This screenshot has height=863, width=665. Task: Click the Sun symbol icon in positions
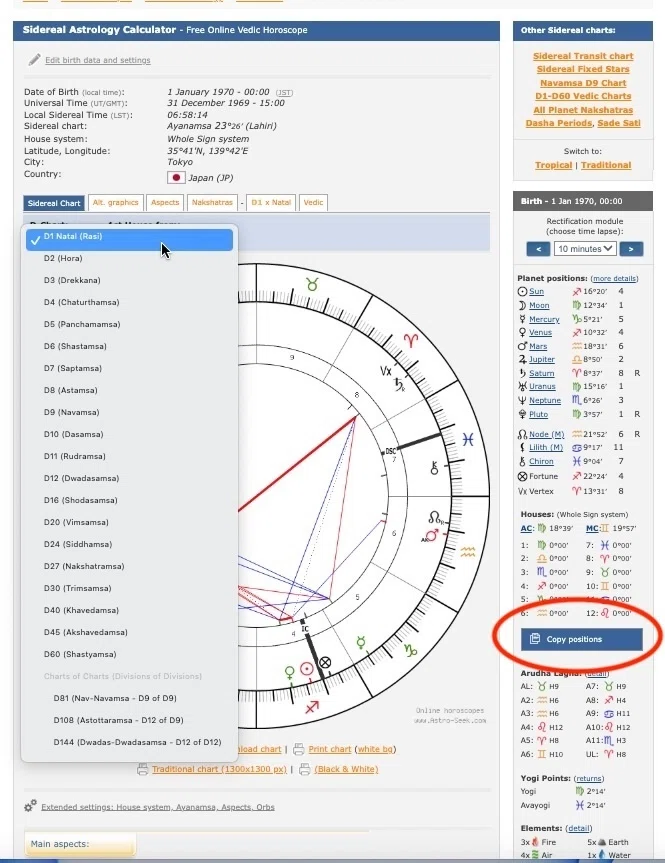tap(522, 291)
